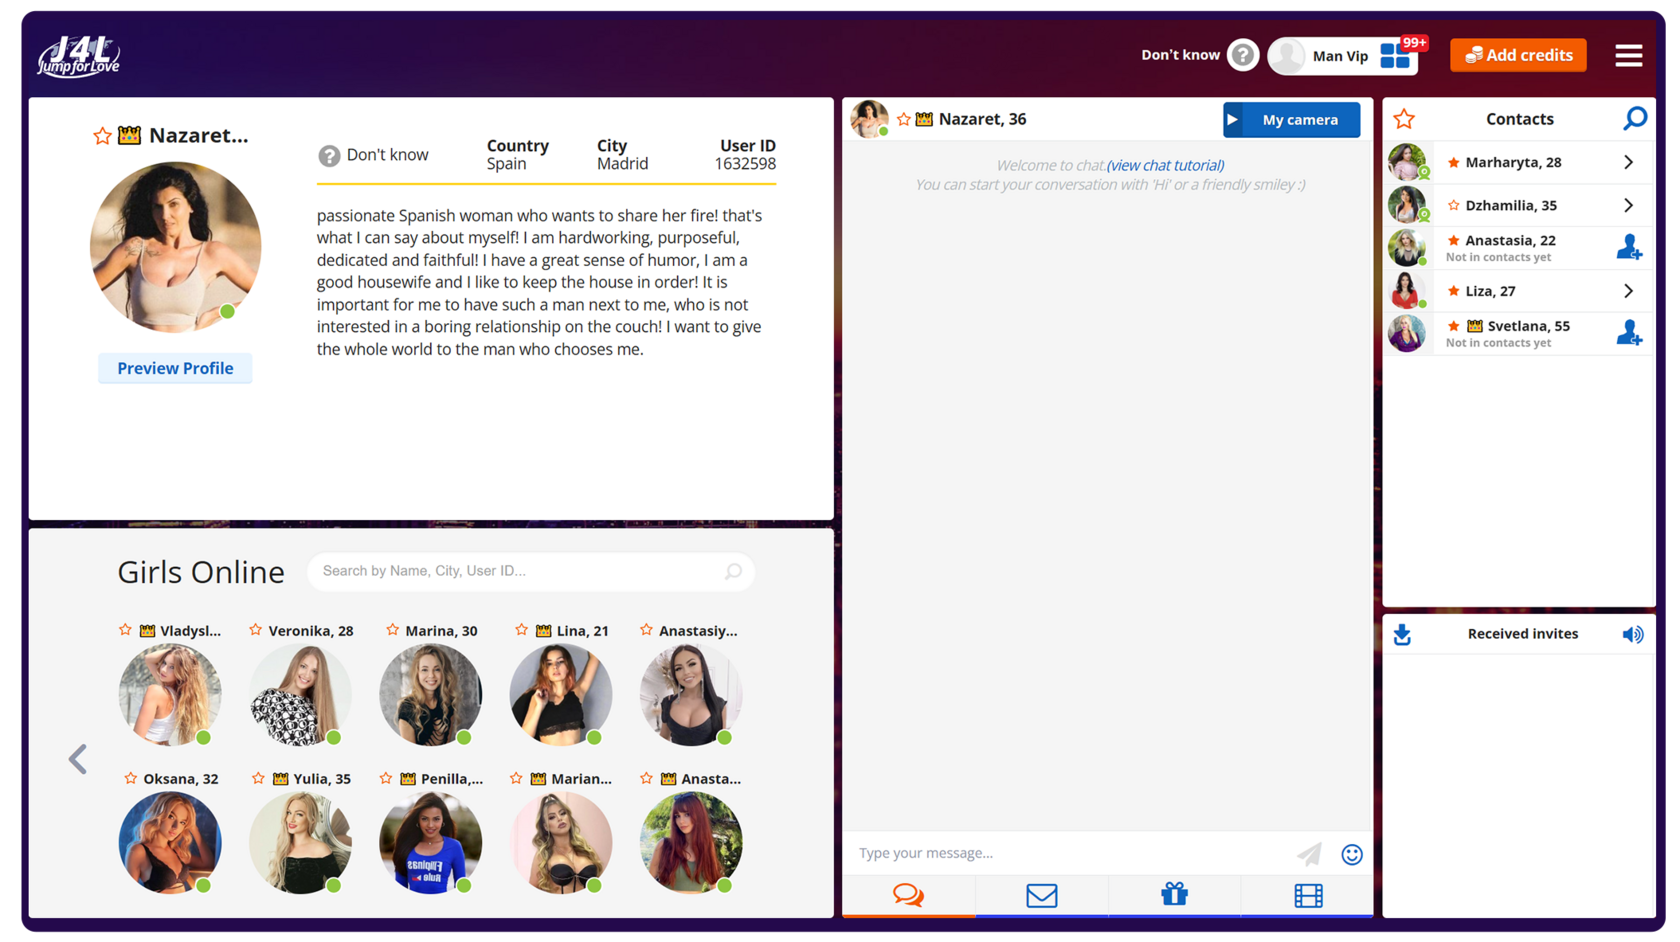Click the received invites download icon

click(x=1402, y=634)
